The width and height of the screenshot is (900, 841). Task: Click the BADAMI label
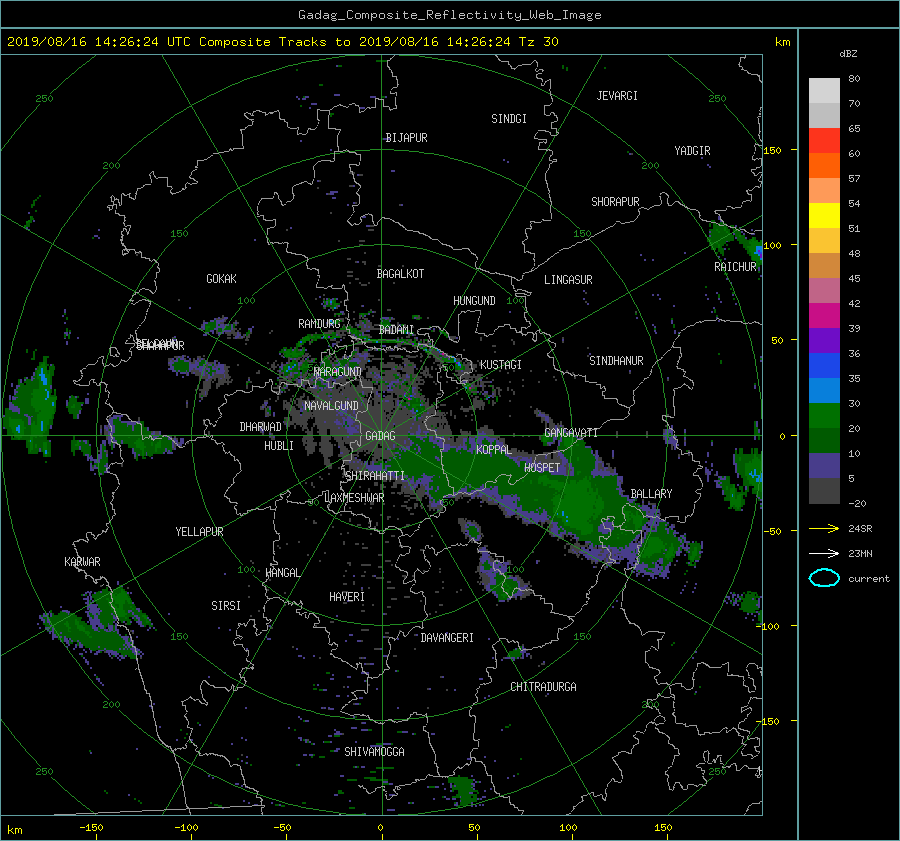coord(396,330)
